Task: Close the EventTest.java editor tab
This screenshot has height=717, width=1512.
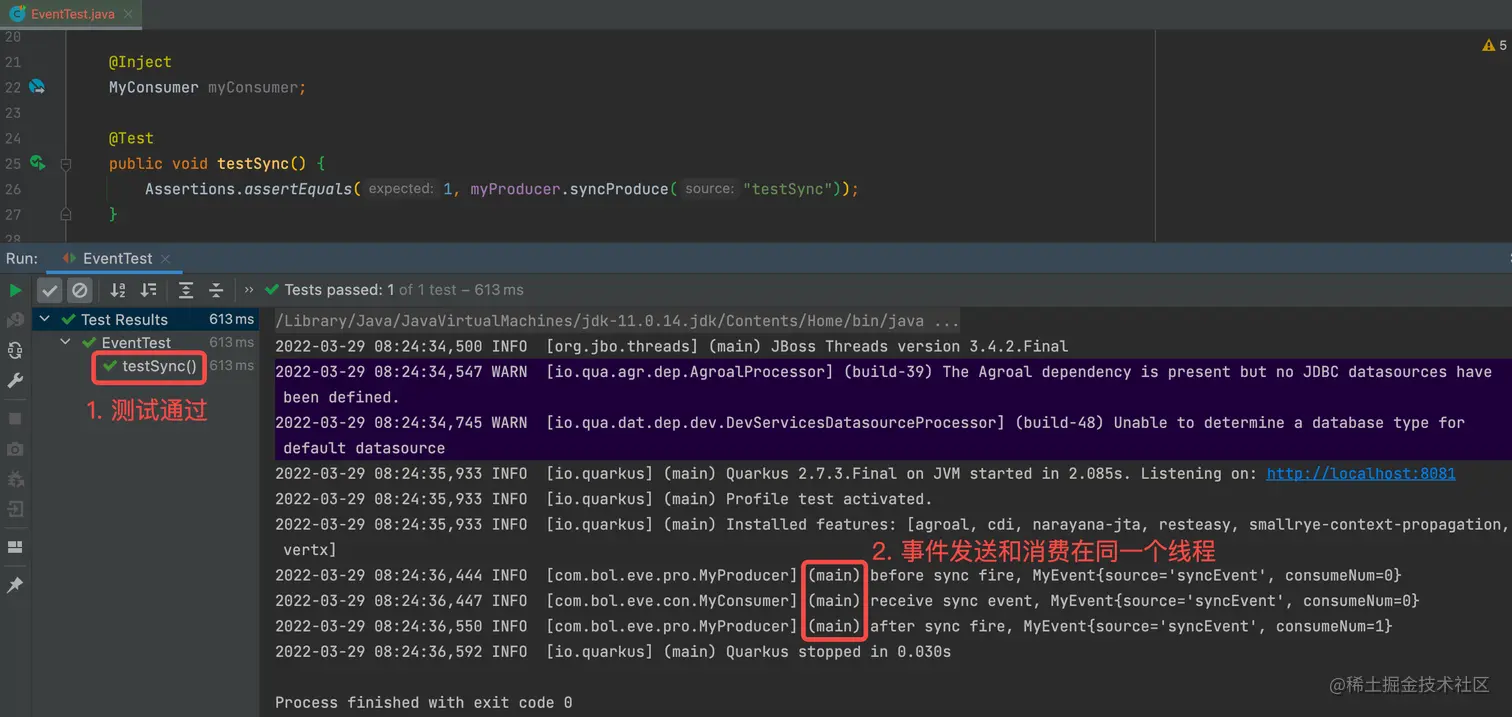Action: (128, 14)
